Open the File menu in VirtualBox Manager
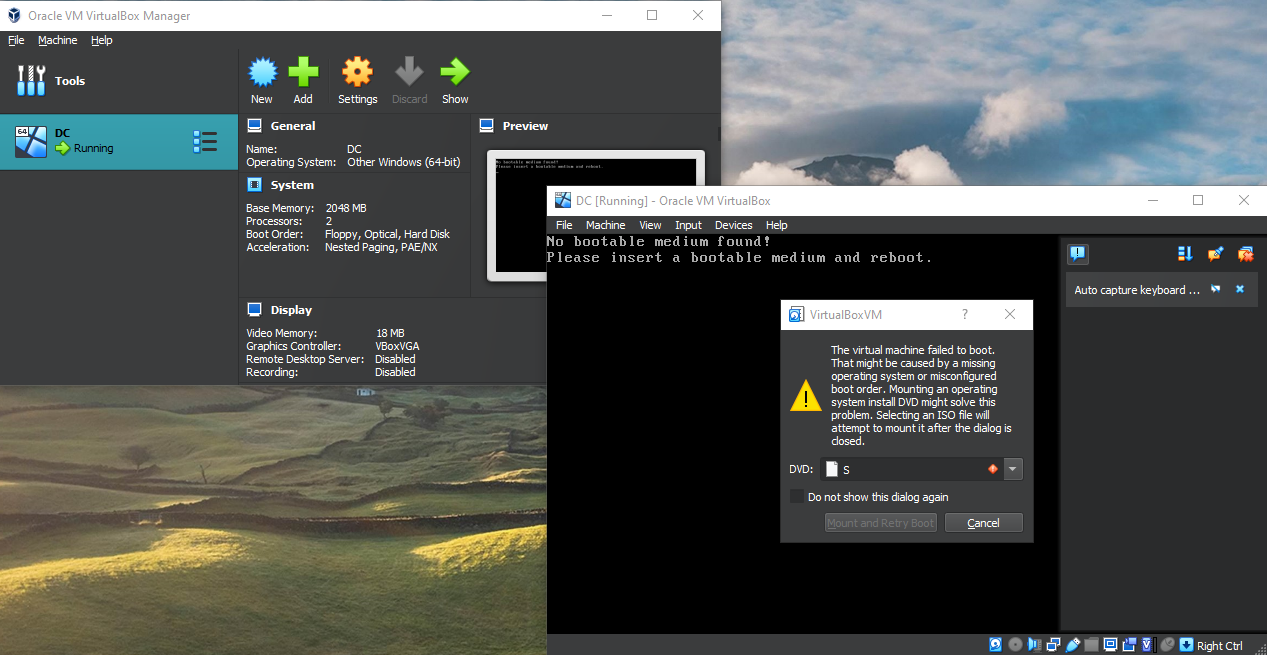The height and width of the screenshot is (655, 1267). [x=16, y=41]
